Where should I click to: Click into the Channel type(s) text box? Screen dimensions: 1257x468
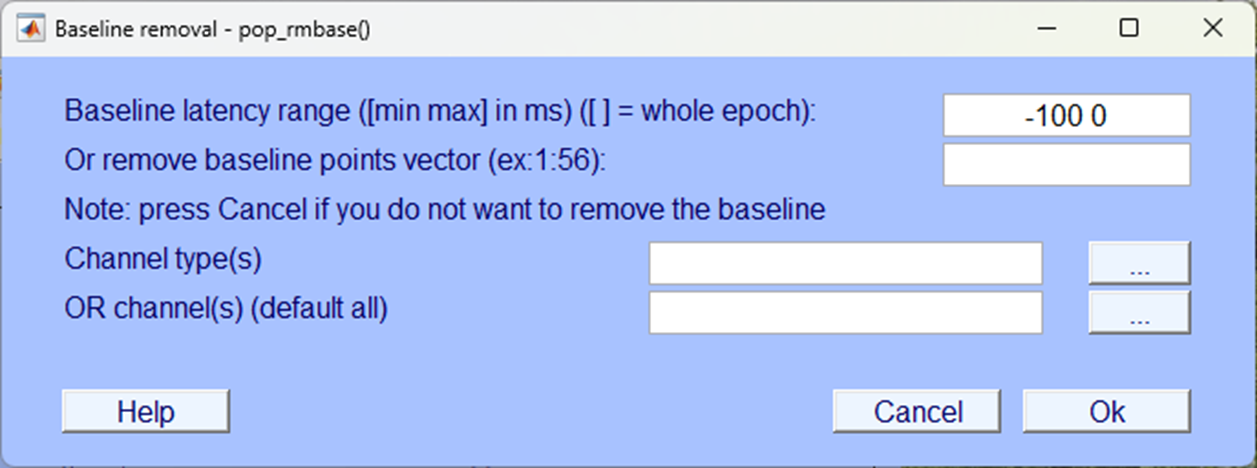pos(845,263)
